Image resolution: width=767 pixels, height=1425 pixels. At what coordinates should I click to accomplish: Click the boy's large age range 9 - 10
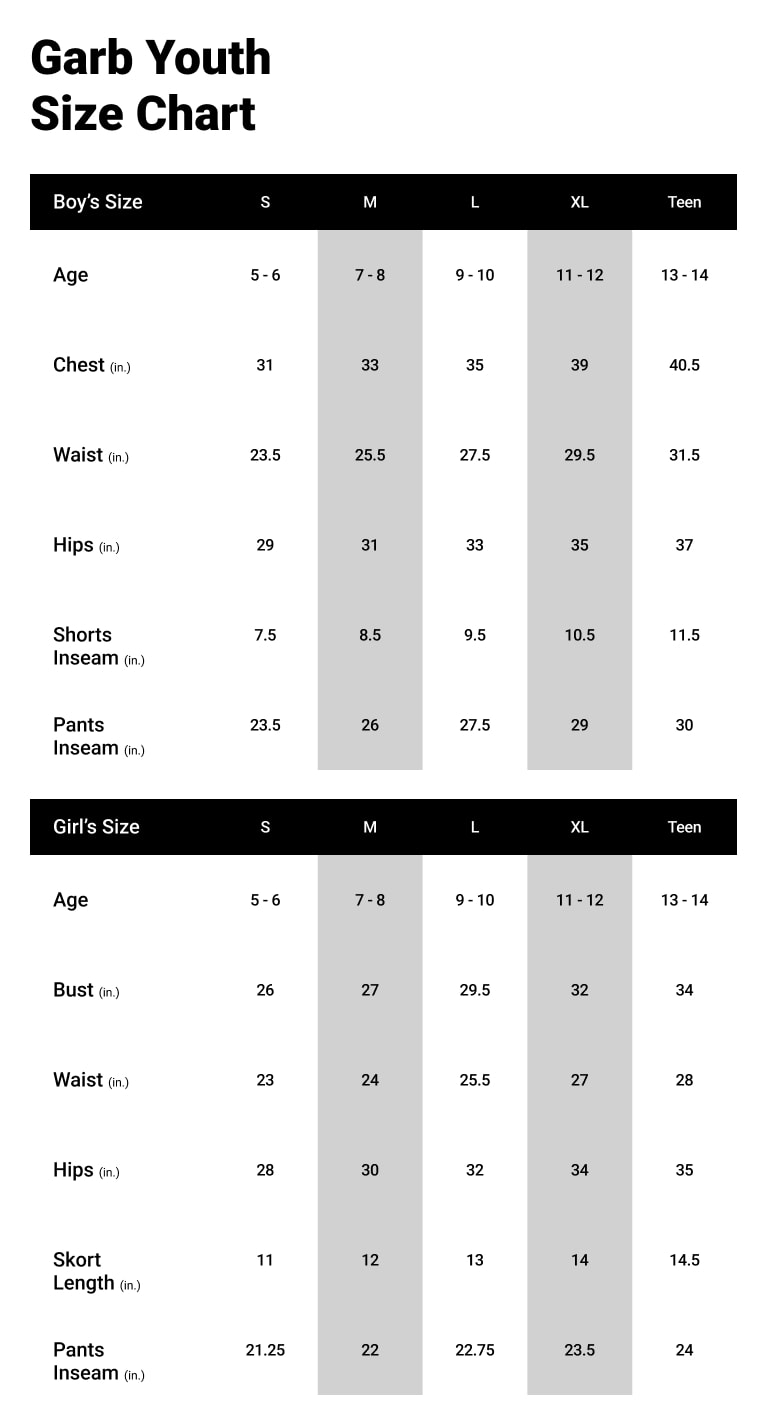pos(475,275)
